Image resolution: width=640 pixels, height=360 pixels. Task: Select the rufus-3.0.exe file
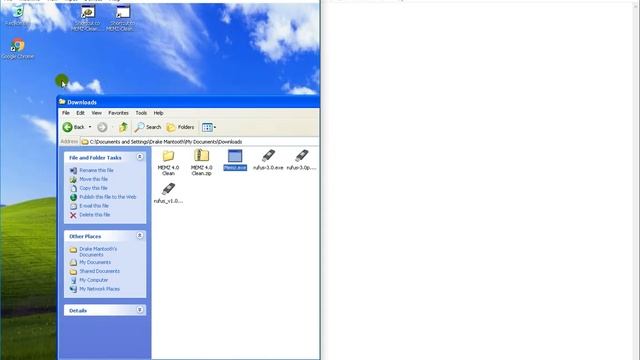point(268,160)
